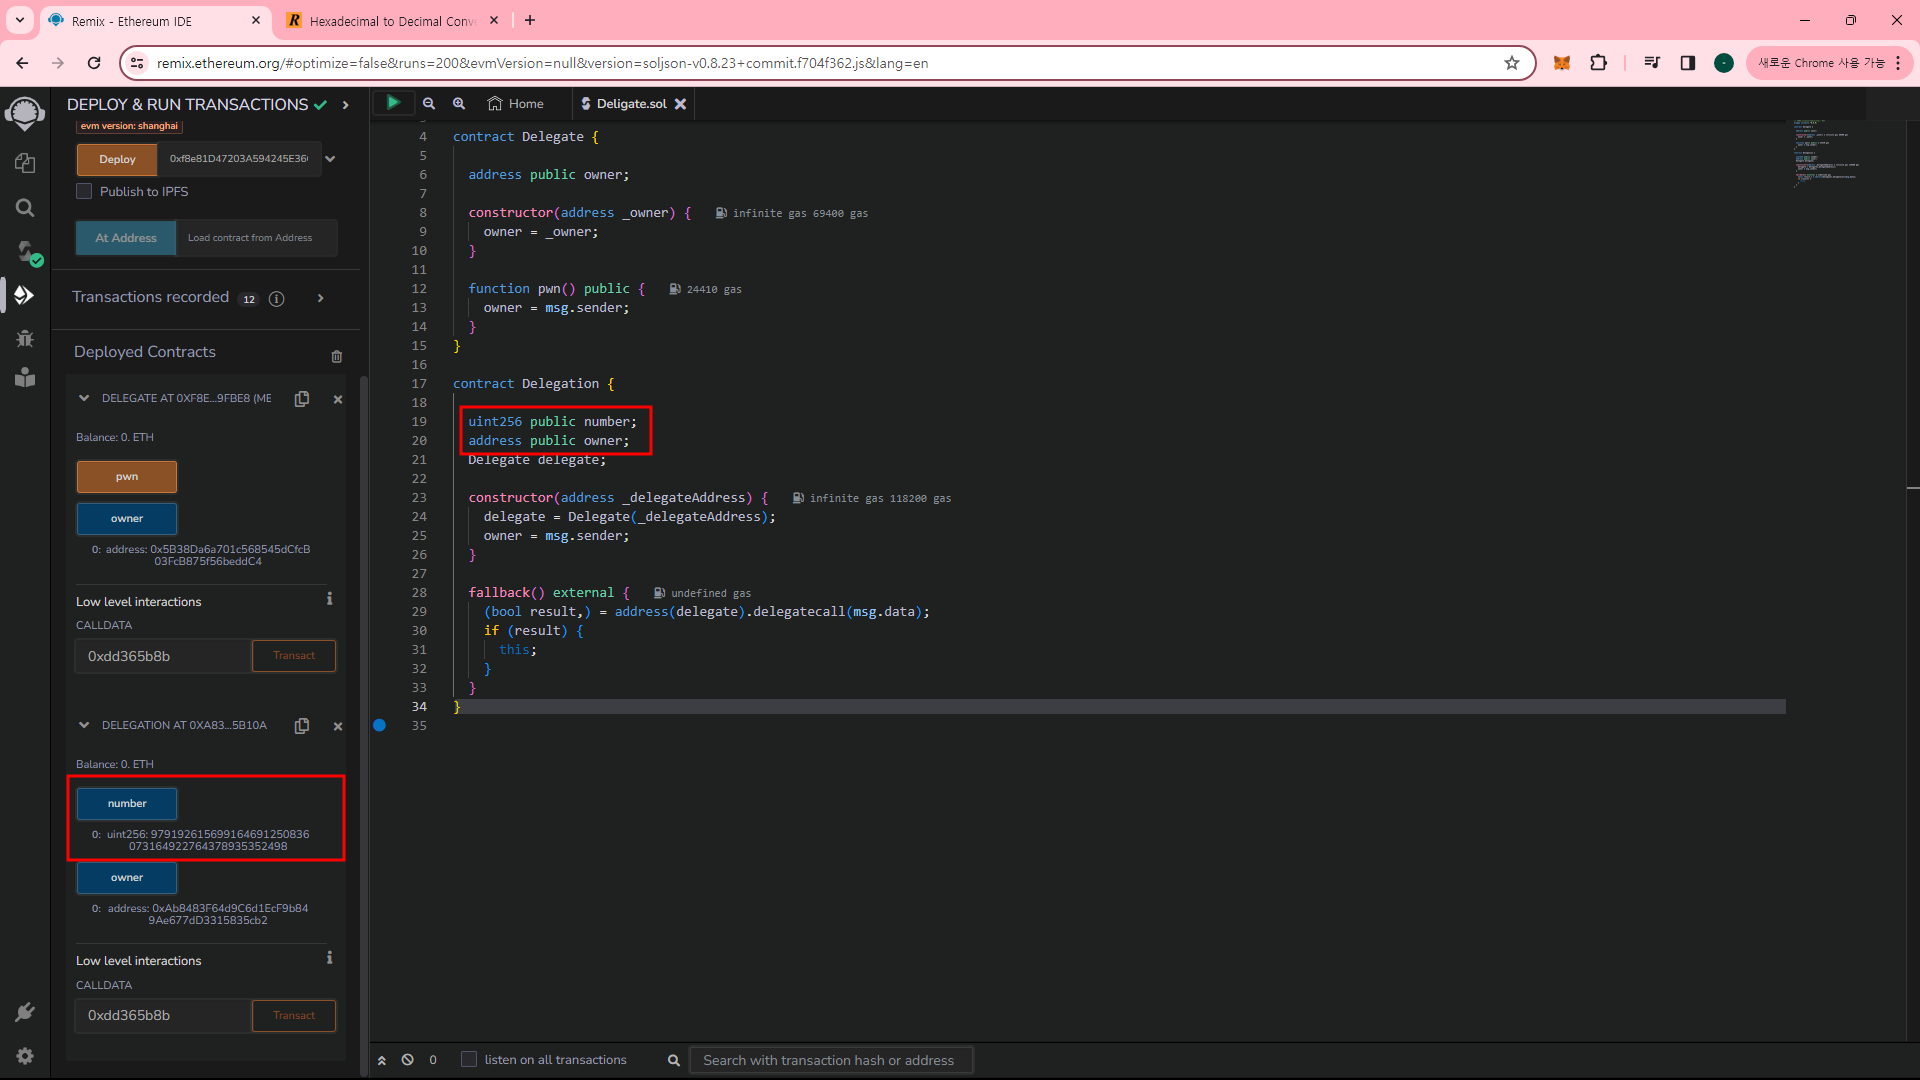Copy the DELEGATE contract address
This screenshot has height=1080, width=1920.
pos(302,399)
